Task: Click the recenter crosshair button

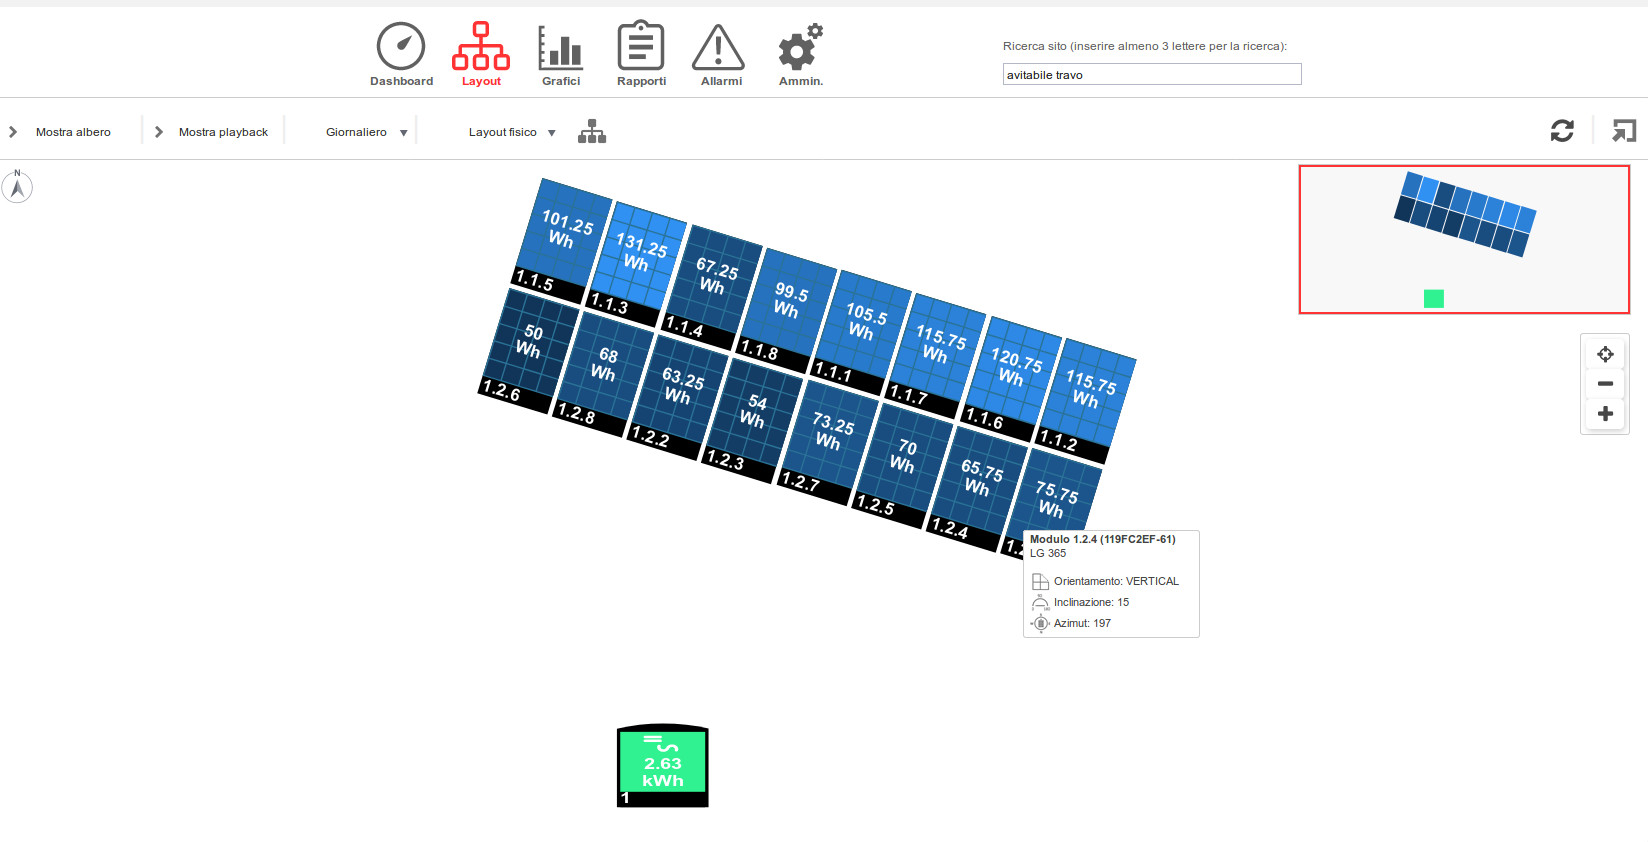Action: (x=1605, y=354)
